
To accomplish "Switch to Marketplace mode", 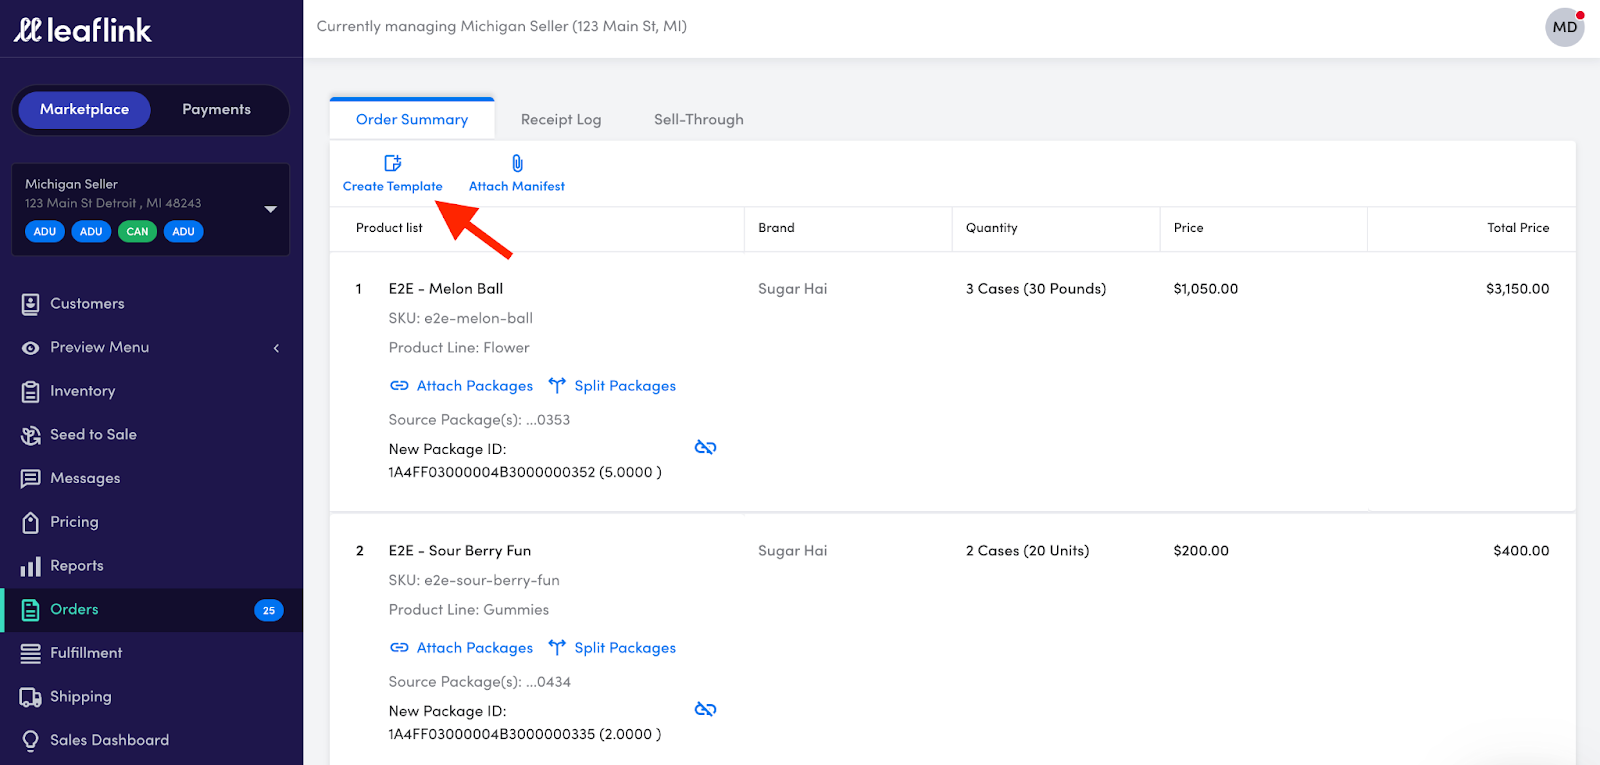I will click(84, 110).
